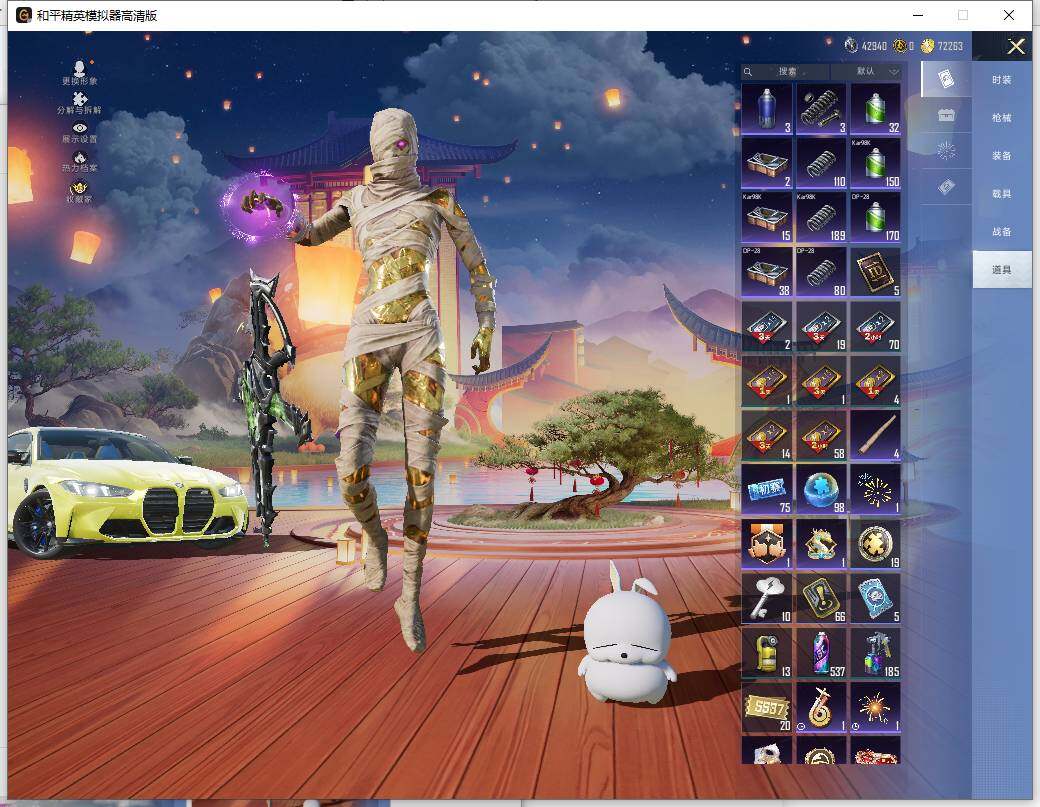The height and width of the screenshot is (807, 1040).
Task: Switch to the 时装 tab
Action: [x=1002, y=80]
